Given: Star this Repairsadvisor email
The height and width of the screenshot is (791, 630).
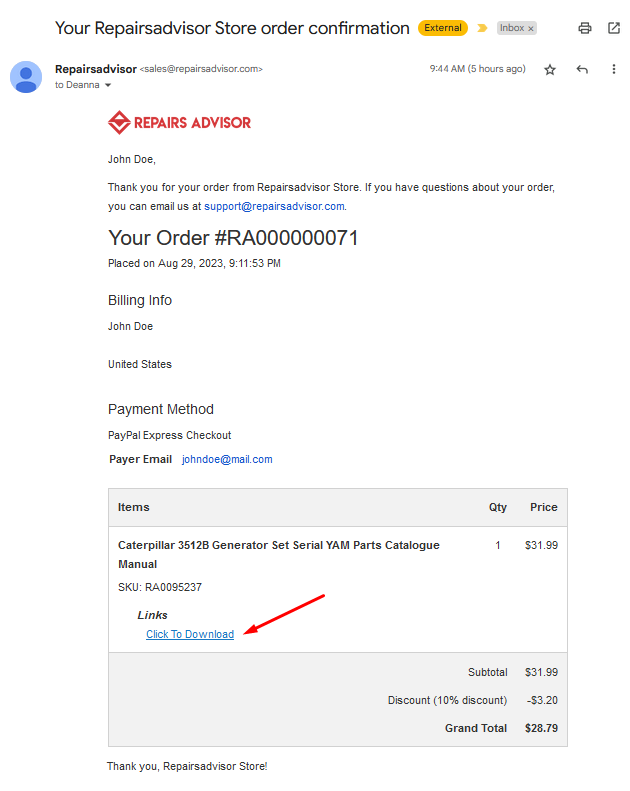Looking at the screenshot, I should point(550,70).
